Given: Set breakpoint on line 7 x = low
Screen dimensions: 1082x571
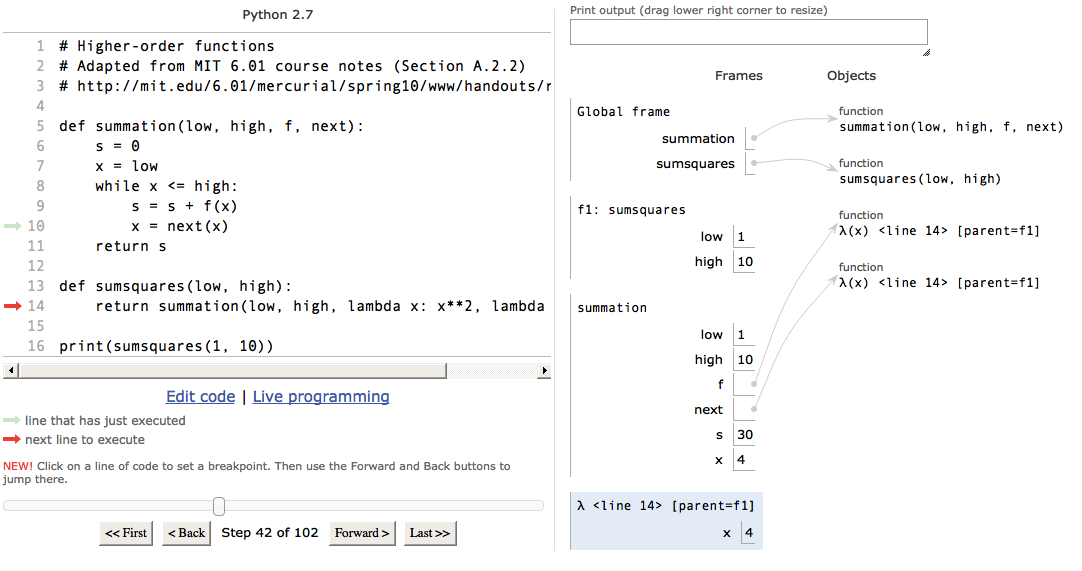Looking at the screenshot, I should tap(126, 166).
